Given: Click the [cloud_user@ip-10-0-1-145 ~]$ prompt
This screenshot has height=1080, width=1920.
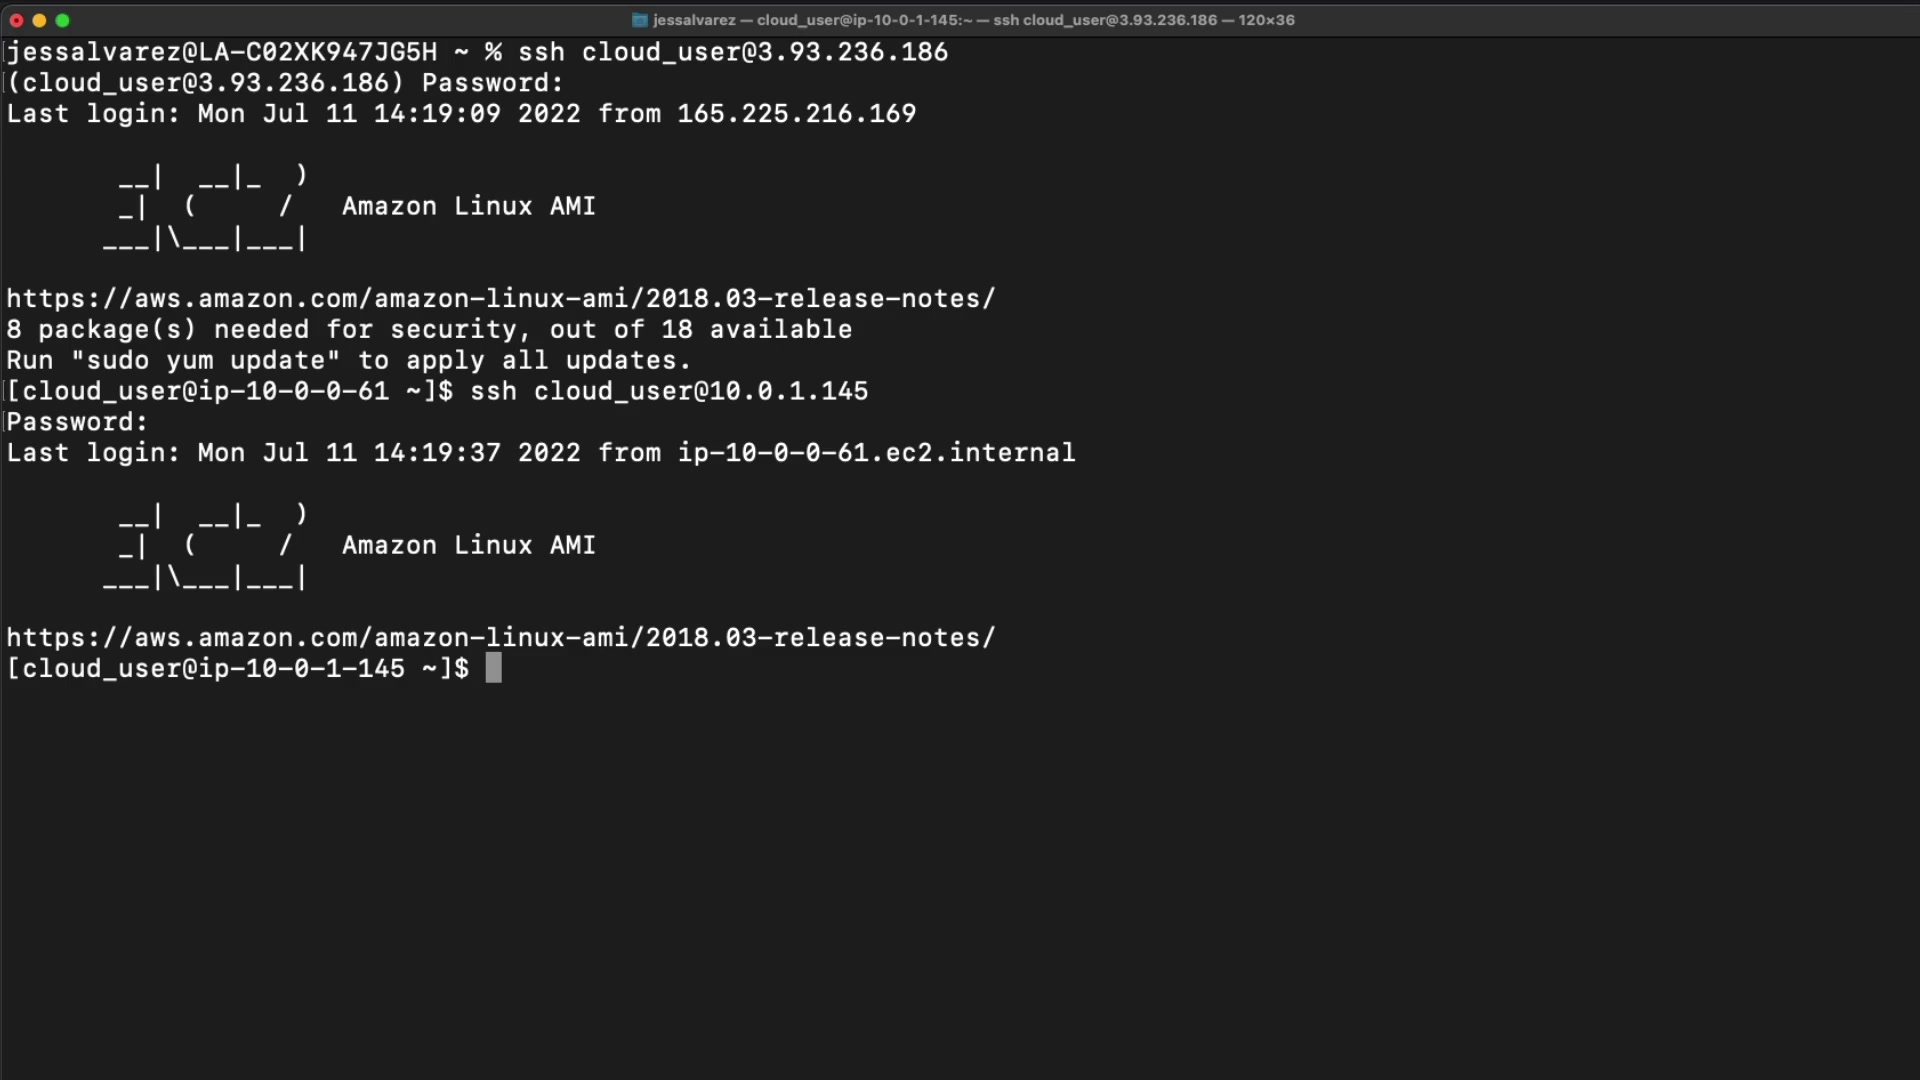Looking at the screenshot, I should click(237, 669).
